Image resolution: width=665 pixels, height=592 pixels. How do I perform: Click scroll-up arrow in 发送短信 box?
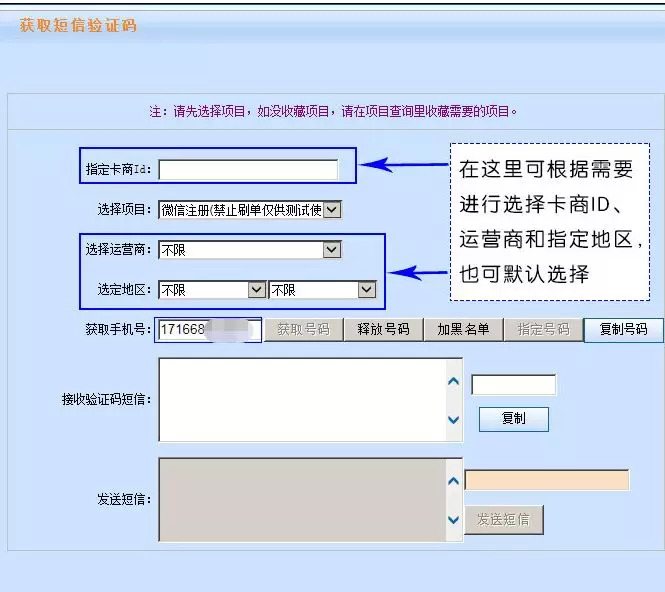[454, 481]
